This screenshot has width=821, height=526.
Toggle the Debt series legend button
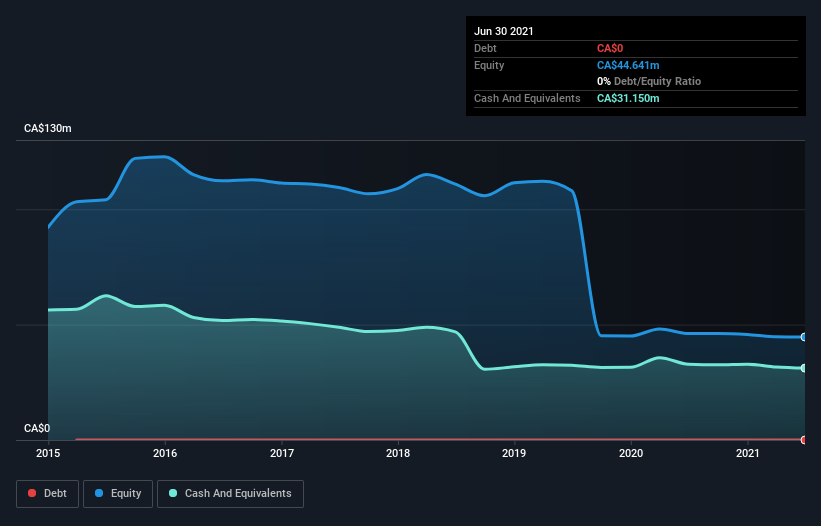pos(48,494)
